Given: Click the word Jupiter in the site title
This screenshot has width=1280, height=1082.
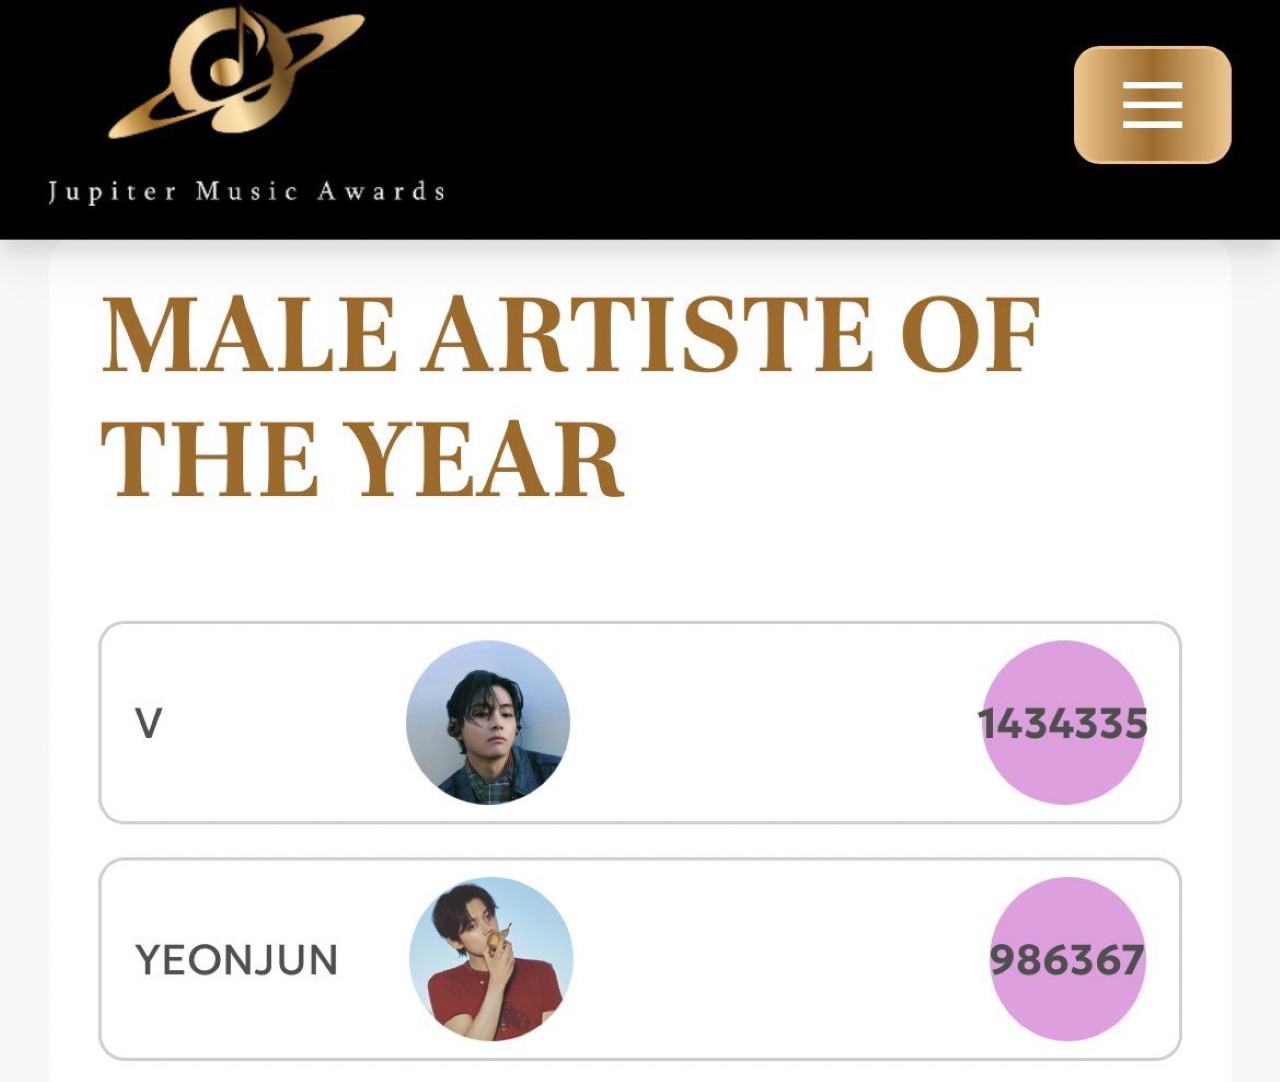Looking at the screenshot, I should click(112, 192).
